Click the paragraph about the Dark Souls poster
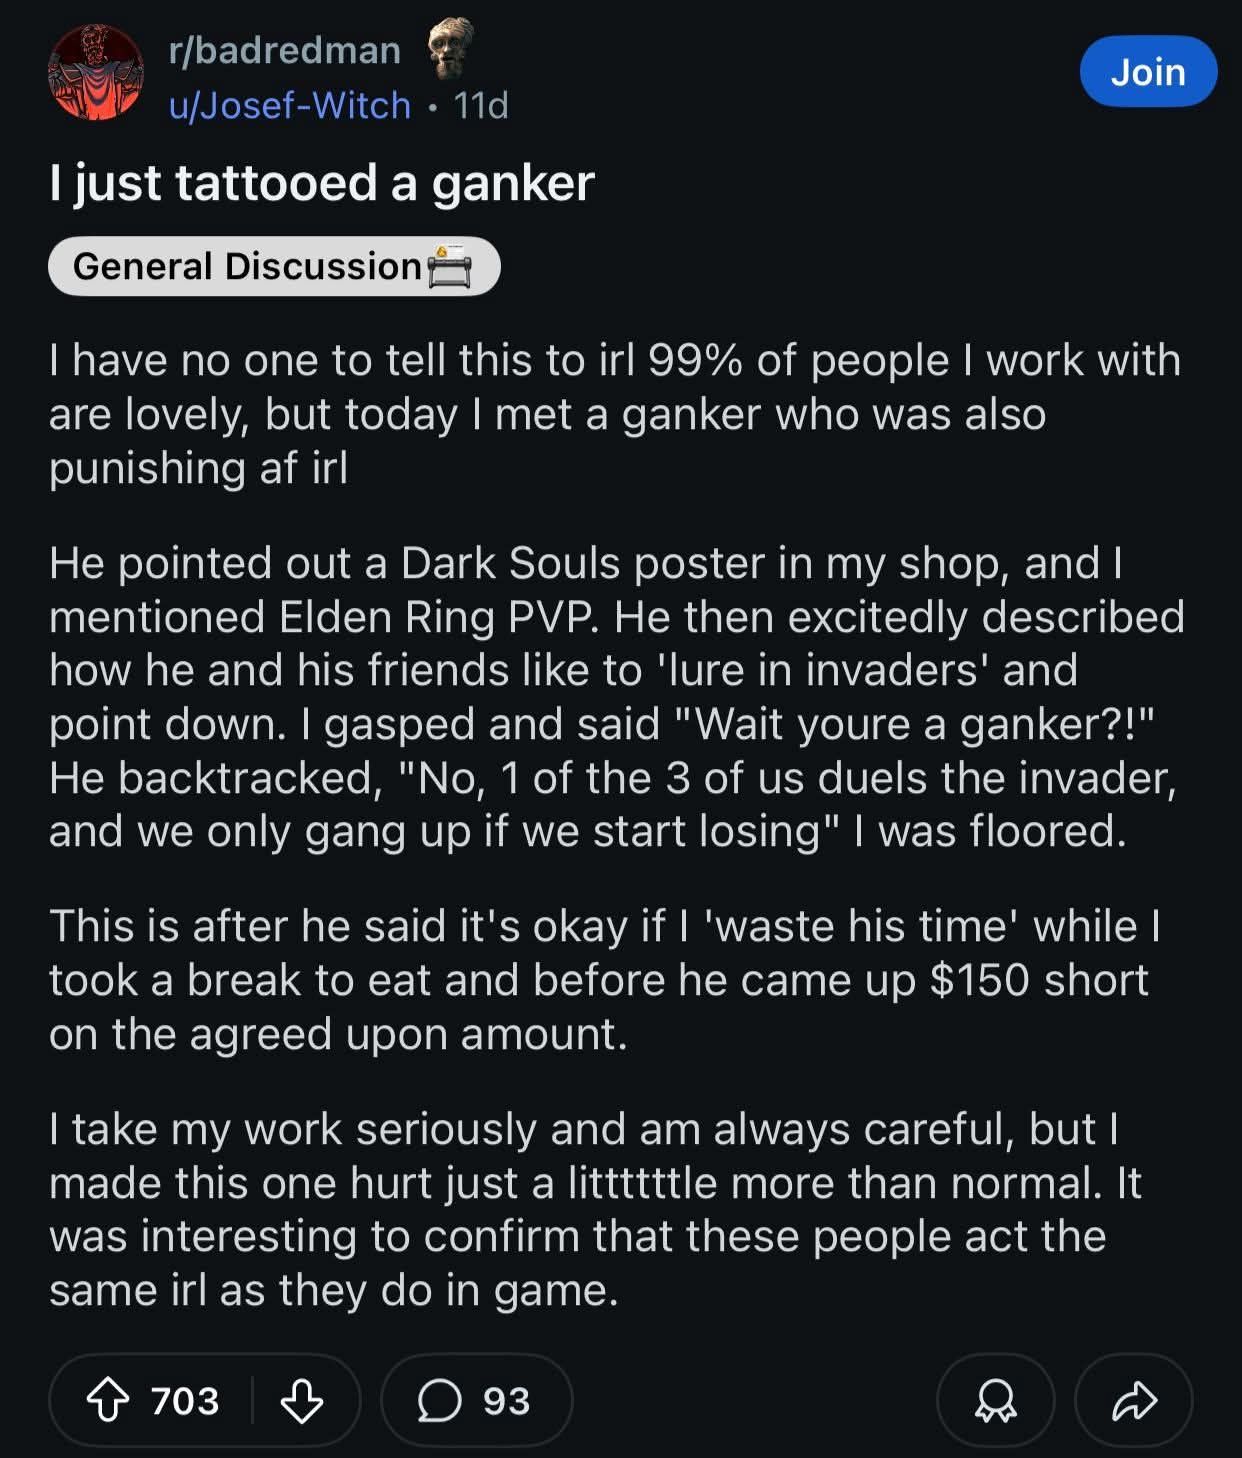 tap(617, 697)
